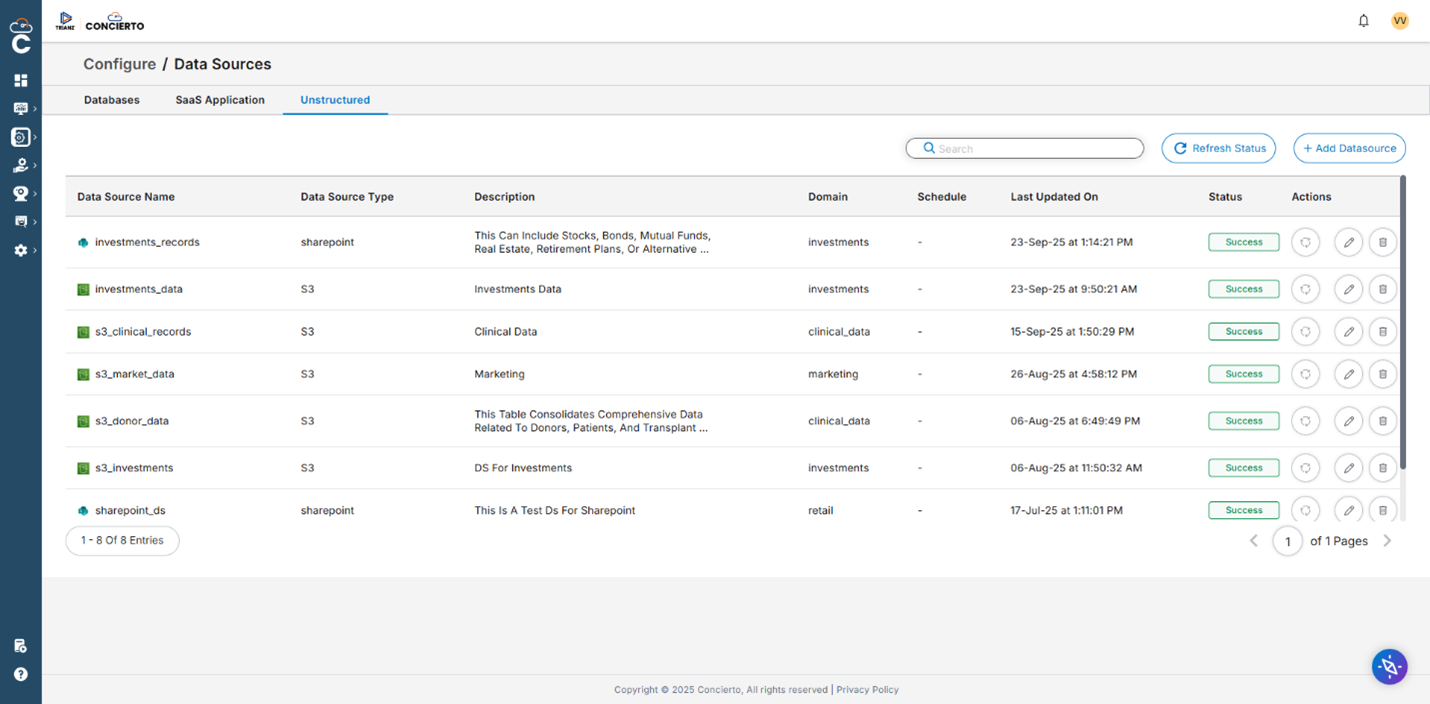Switch to the Databases tab
Screen dimensions: 1430x704
[111, 100]
